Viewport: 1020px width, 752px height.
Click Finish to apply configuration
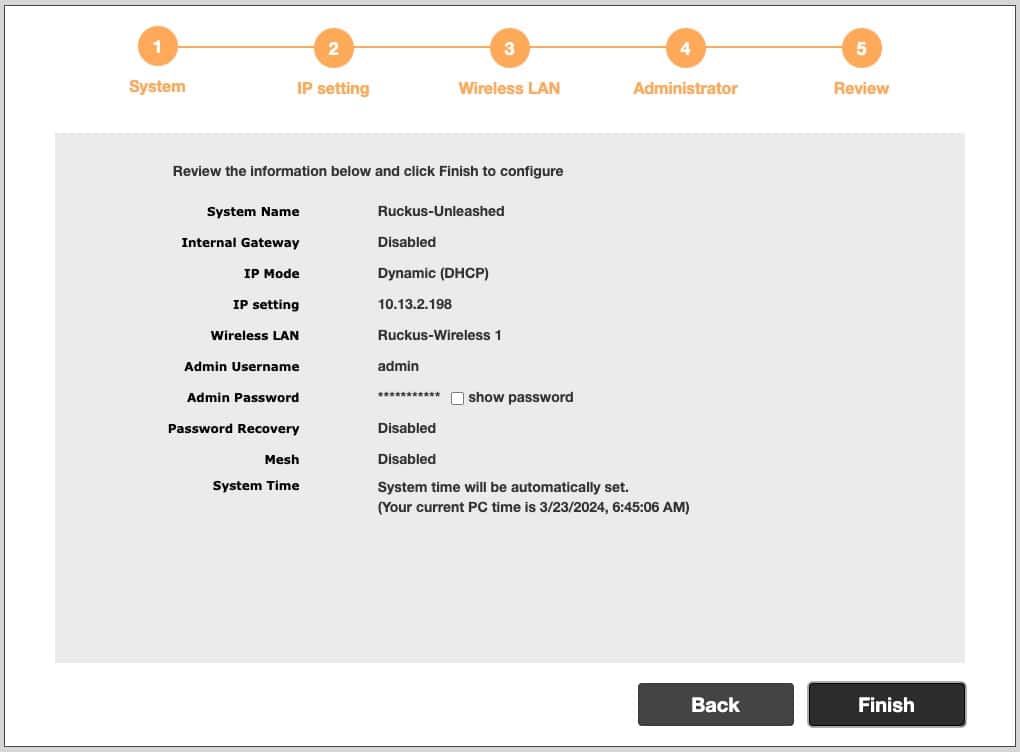886,704
